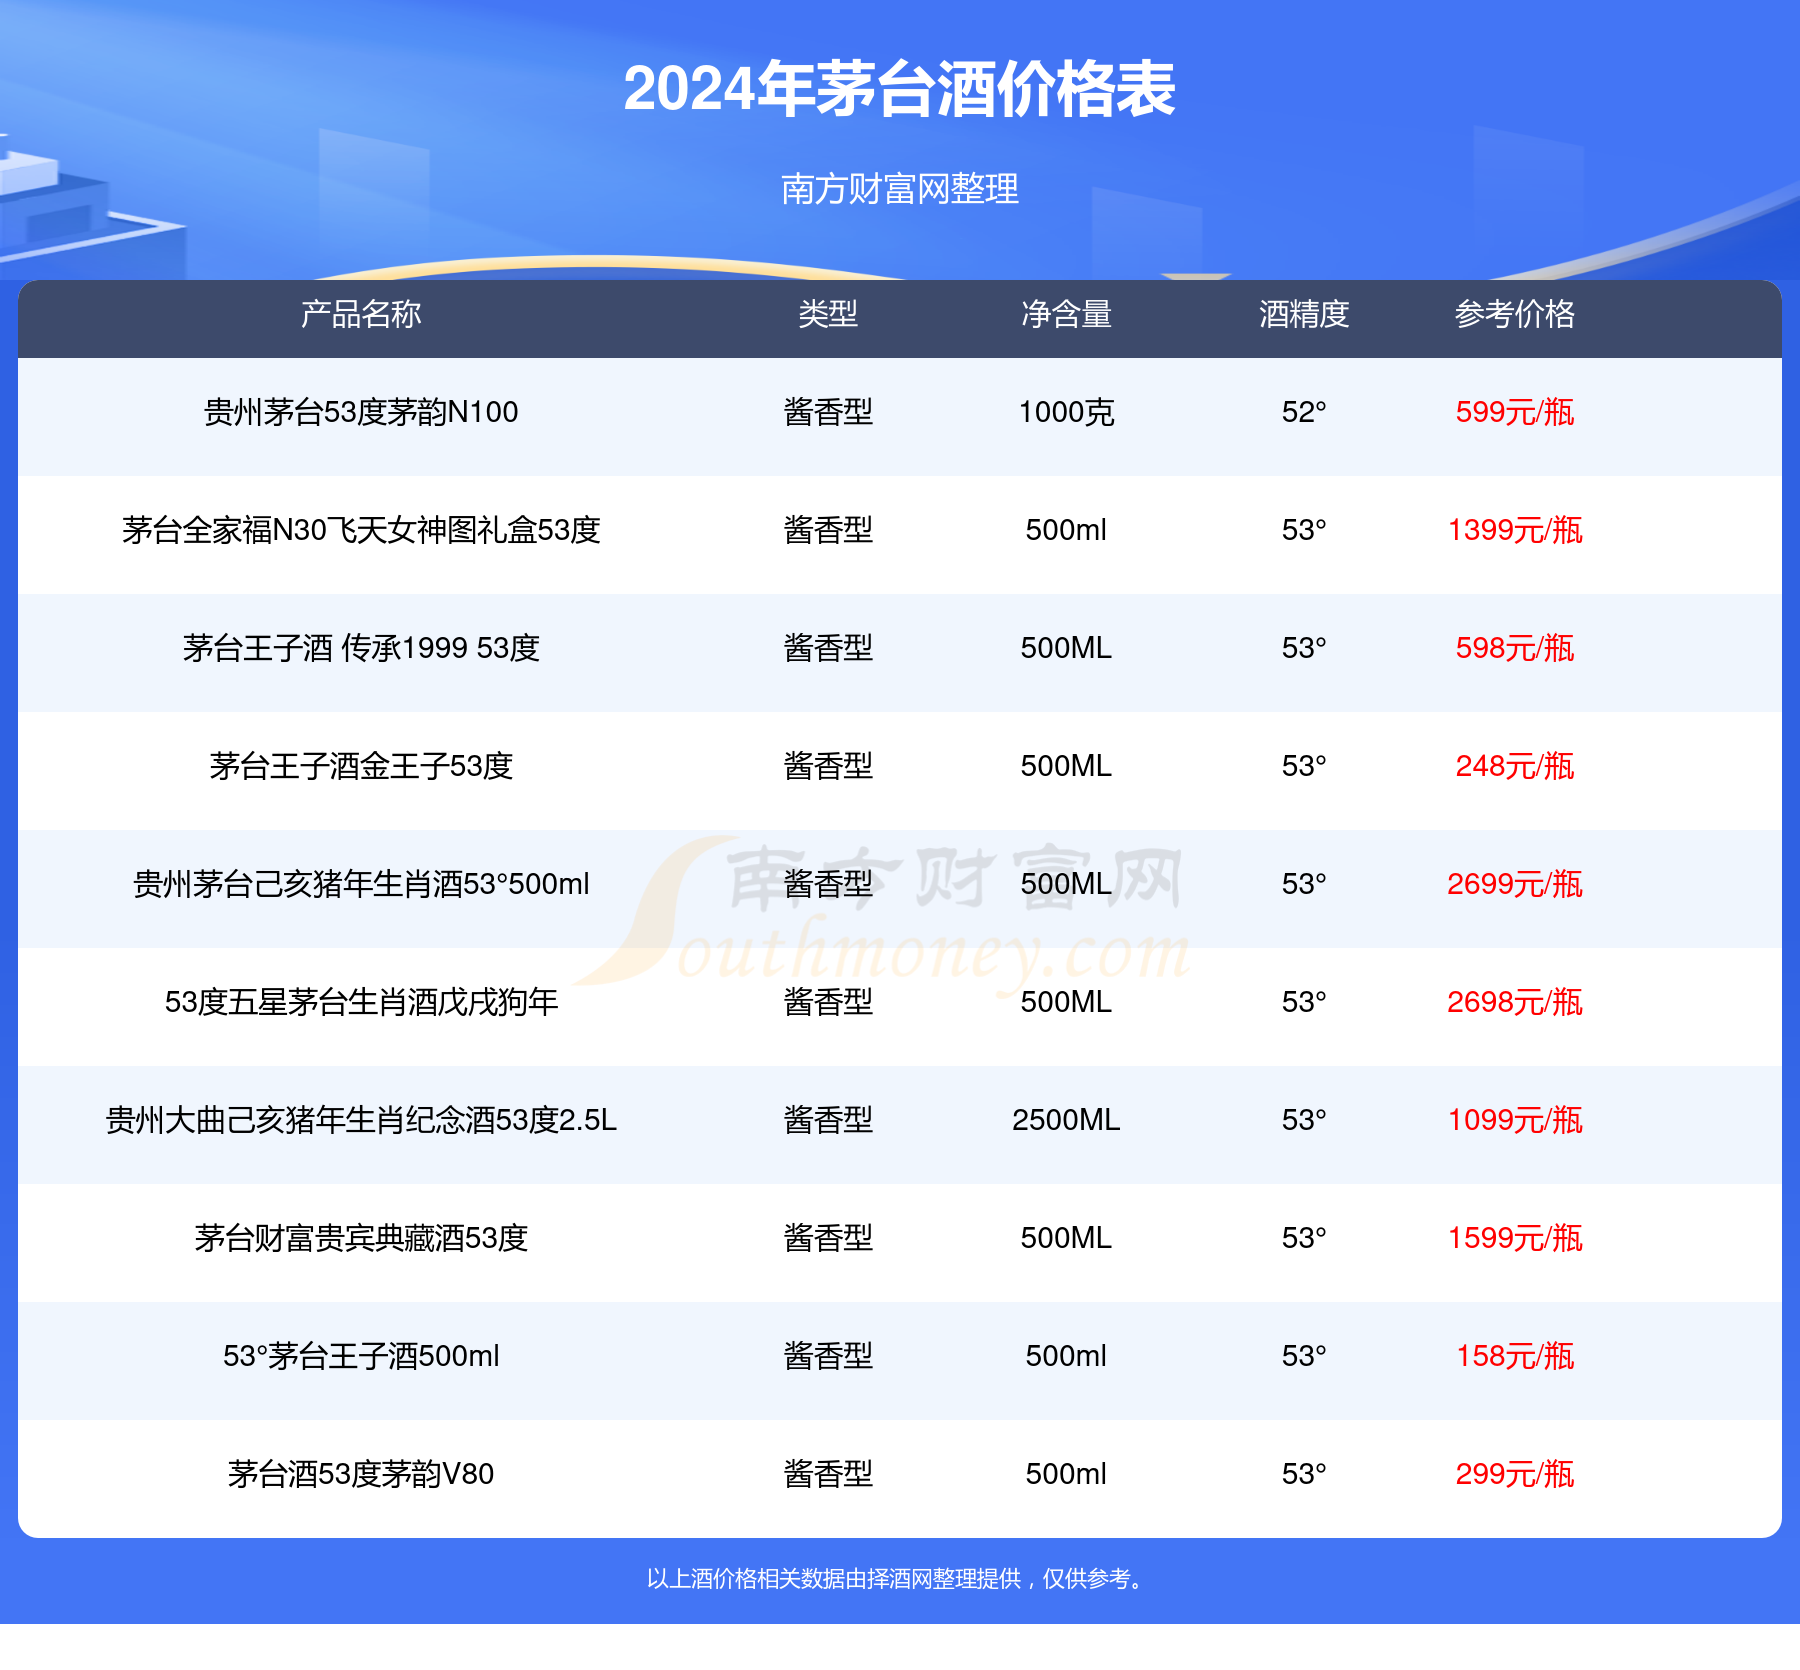
Task: Select 茅台财富贵宾典藏酒53度 product name
Action: coord(361,1238)
